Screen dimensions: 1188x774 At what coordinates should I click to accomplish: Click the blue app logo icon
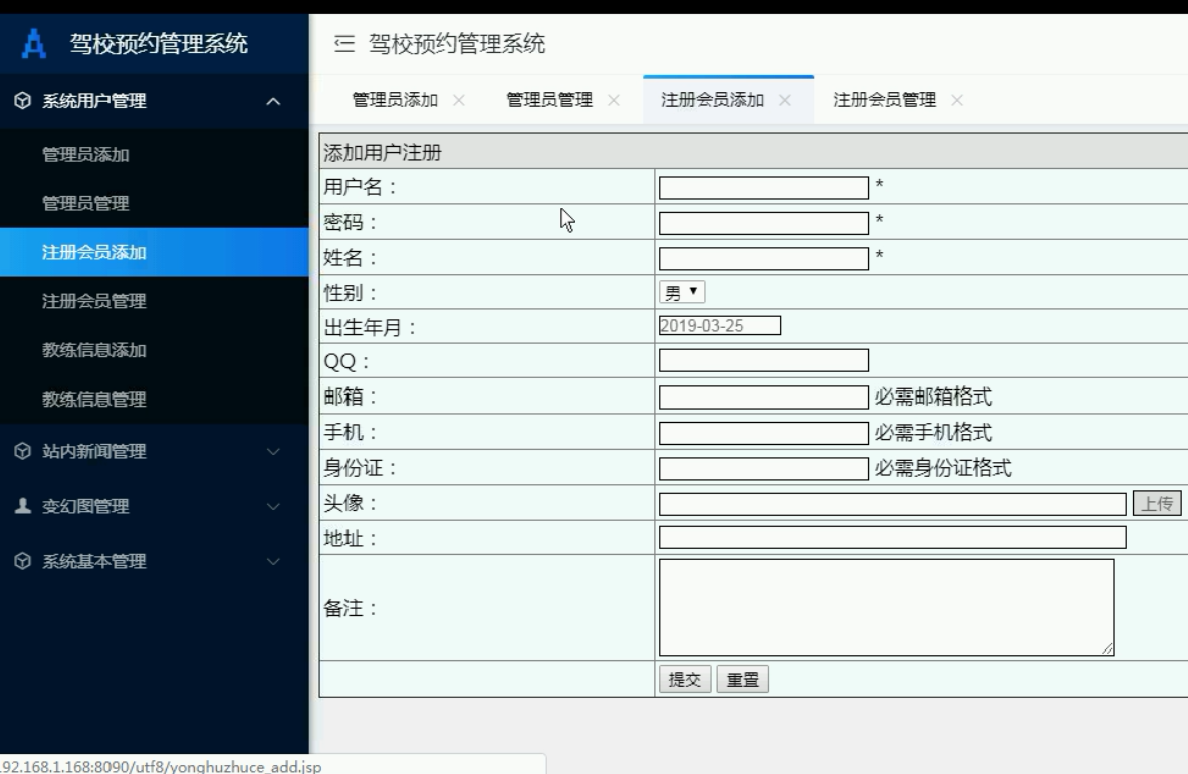[33, 43]
